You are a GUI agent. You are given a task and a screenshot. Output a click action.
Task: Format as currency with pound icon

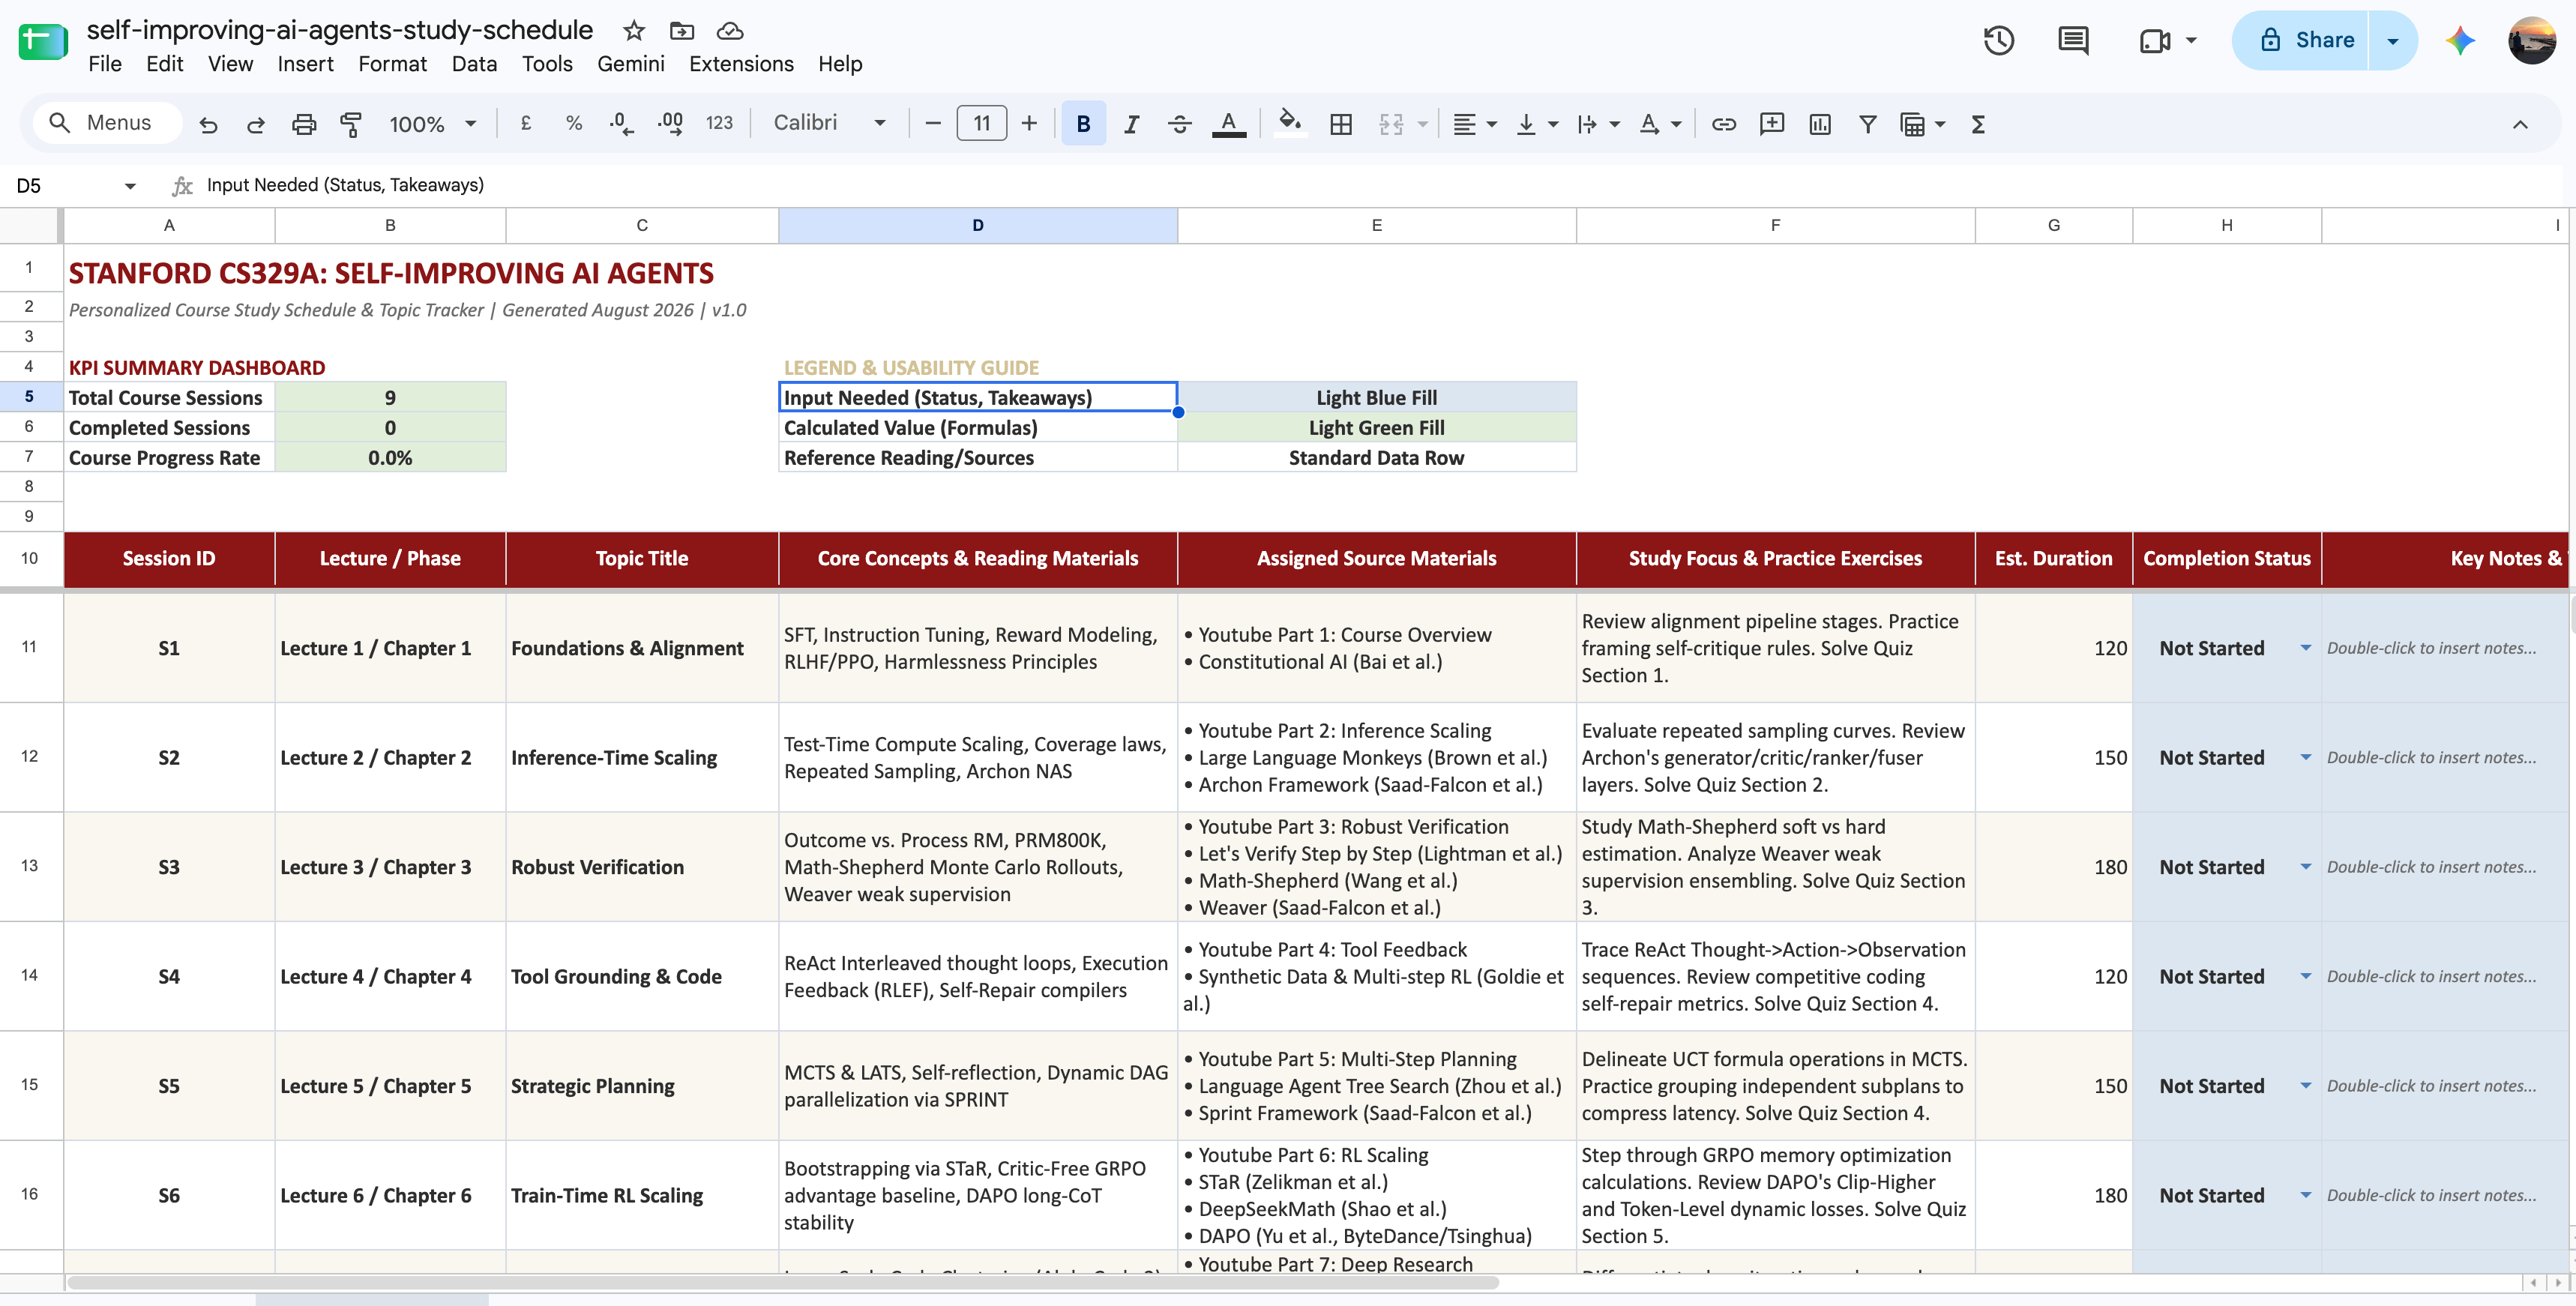[526, 123]
